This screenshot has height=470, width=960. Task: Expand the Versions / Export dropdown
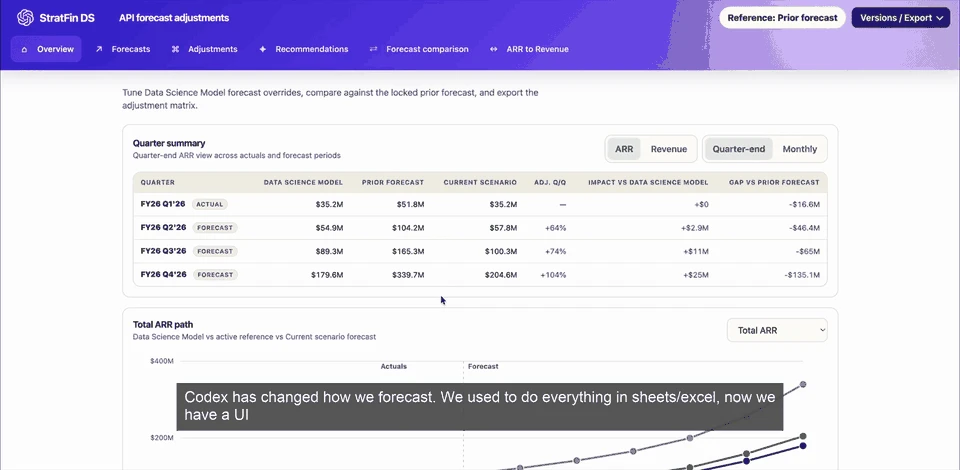point(902,18)
